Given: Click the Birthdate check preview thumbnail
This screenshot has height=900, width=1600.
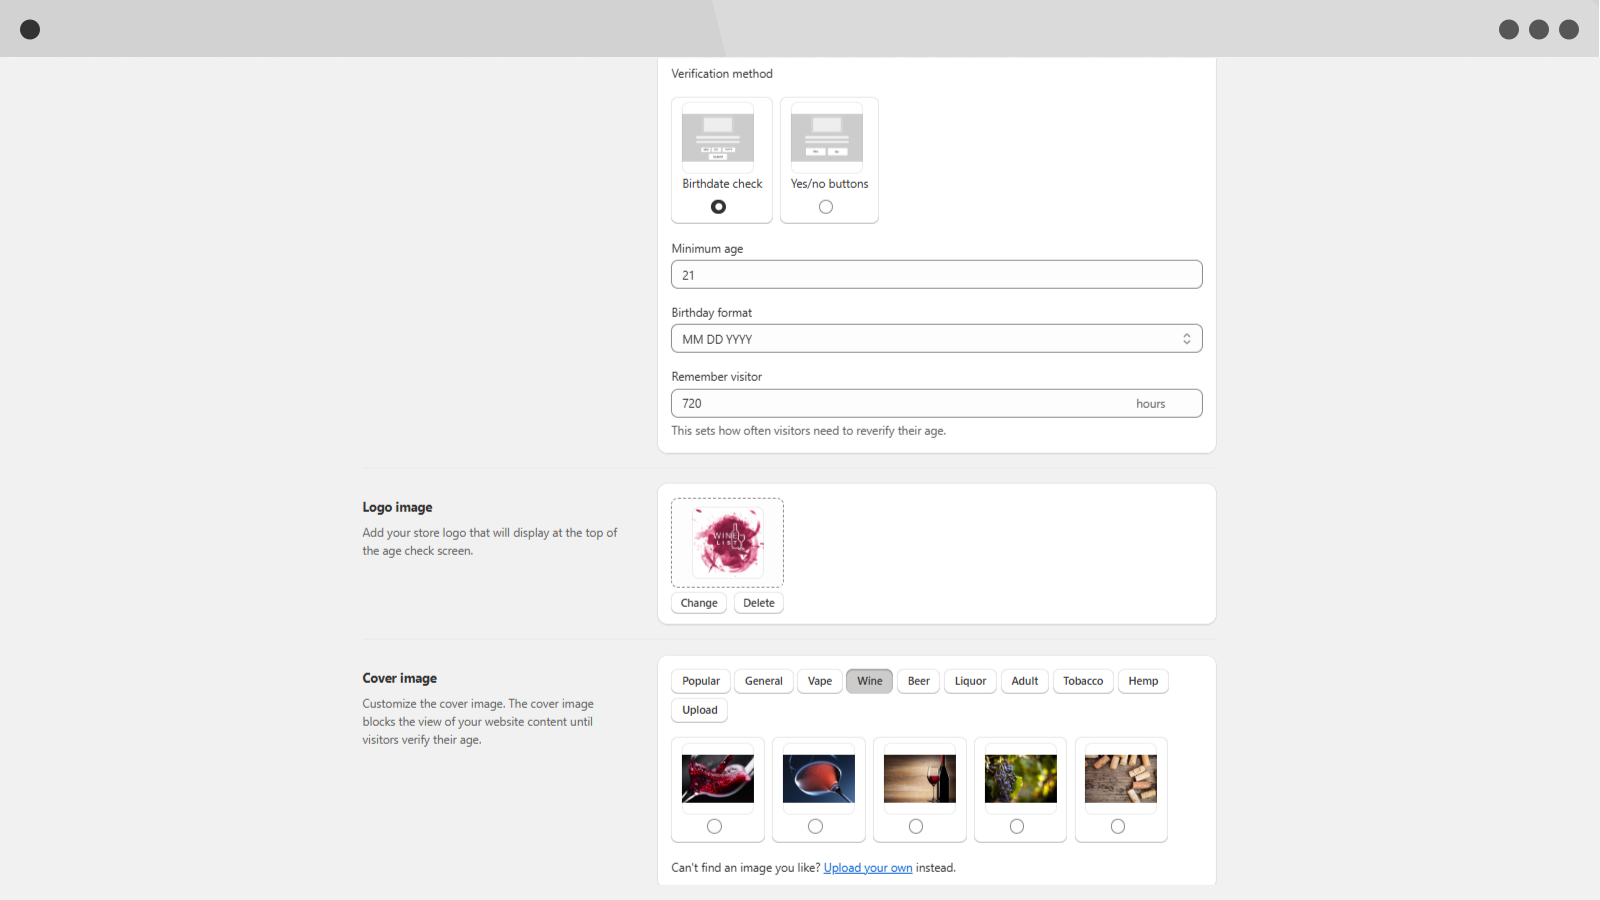Looking at the screenshot, I should click(718, 138).
